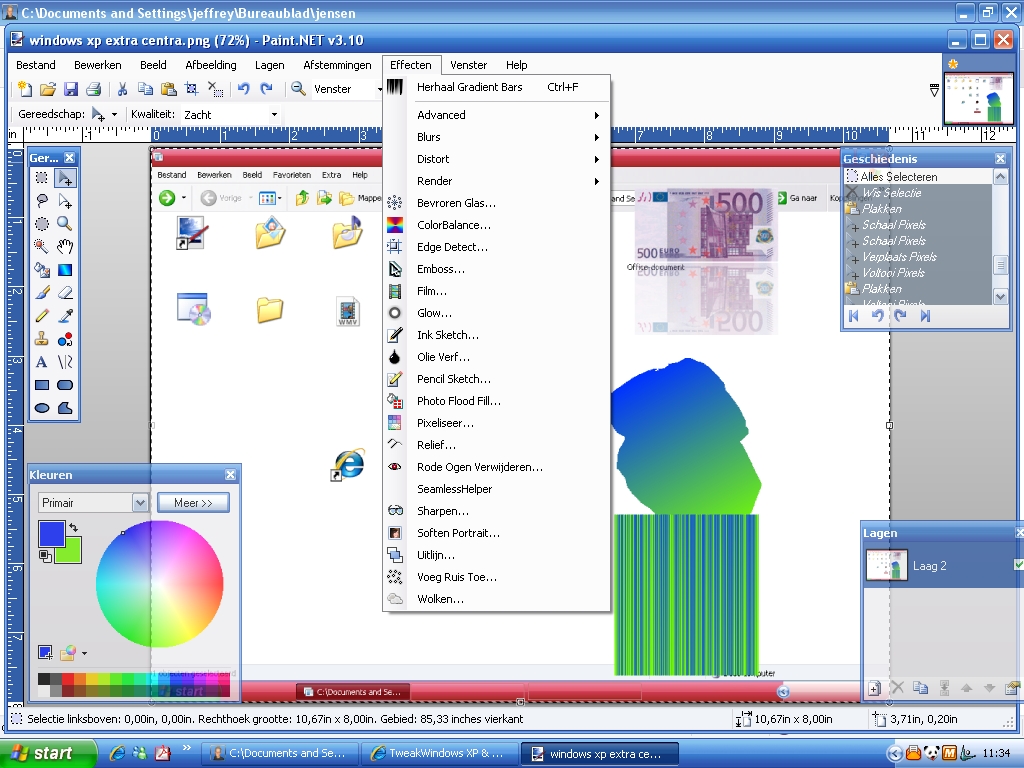
Task: Jump to 'Verplaats Pixels' history step
Action: pos(918,257)
